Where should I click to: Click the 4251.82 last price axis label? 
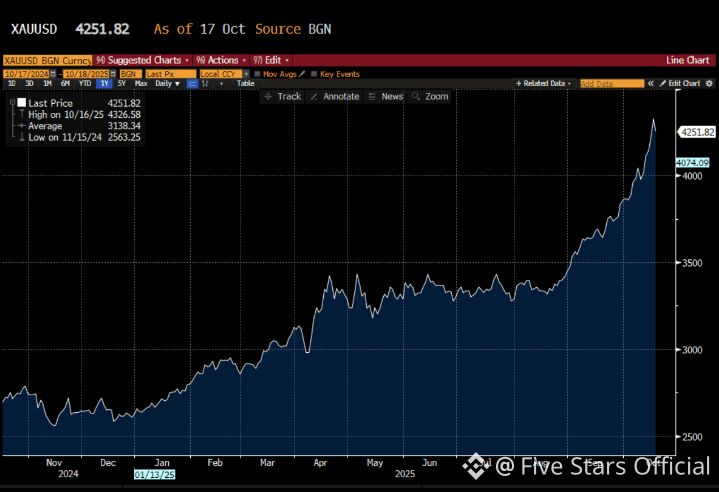[697, 132]
